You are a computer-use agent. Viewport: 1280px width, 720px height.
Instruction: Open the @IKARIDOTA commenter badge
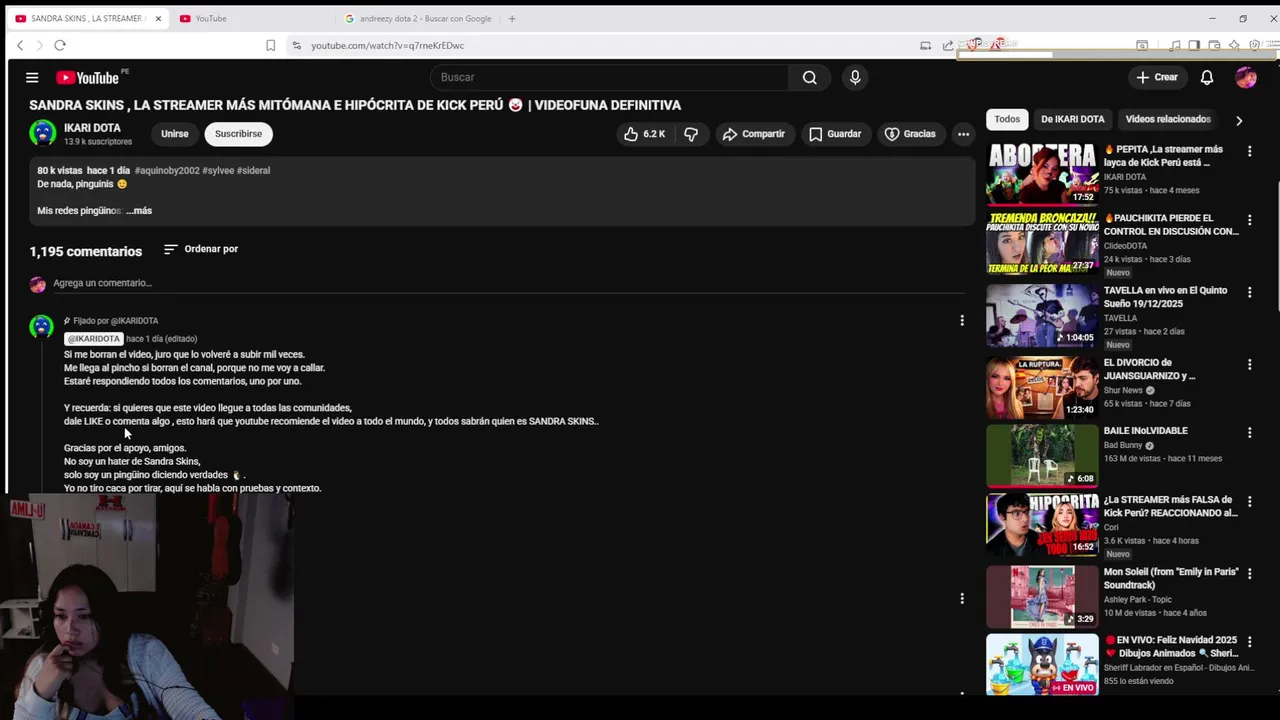pos(94,339)
